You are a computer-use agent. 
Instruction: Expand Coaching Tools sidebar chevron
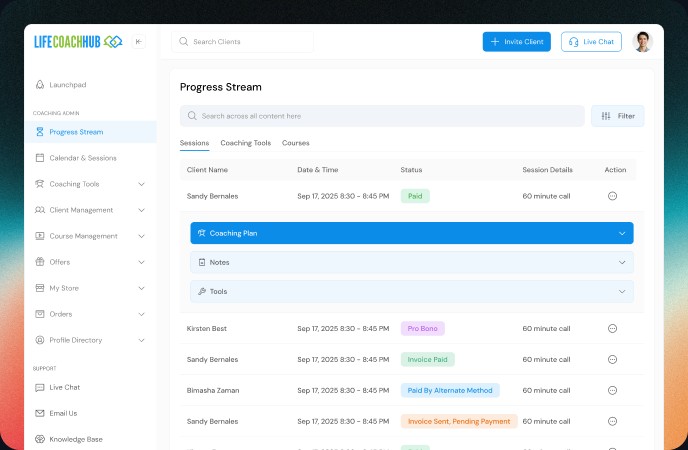(x=141, y=184)
